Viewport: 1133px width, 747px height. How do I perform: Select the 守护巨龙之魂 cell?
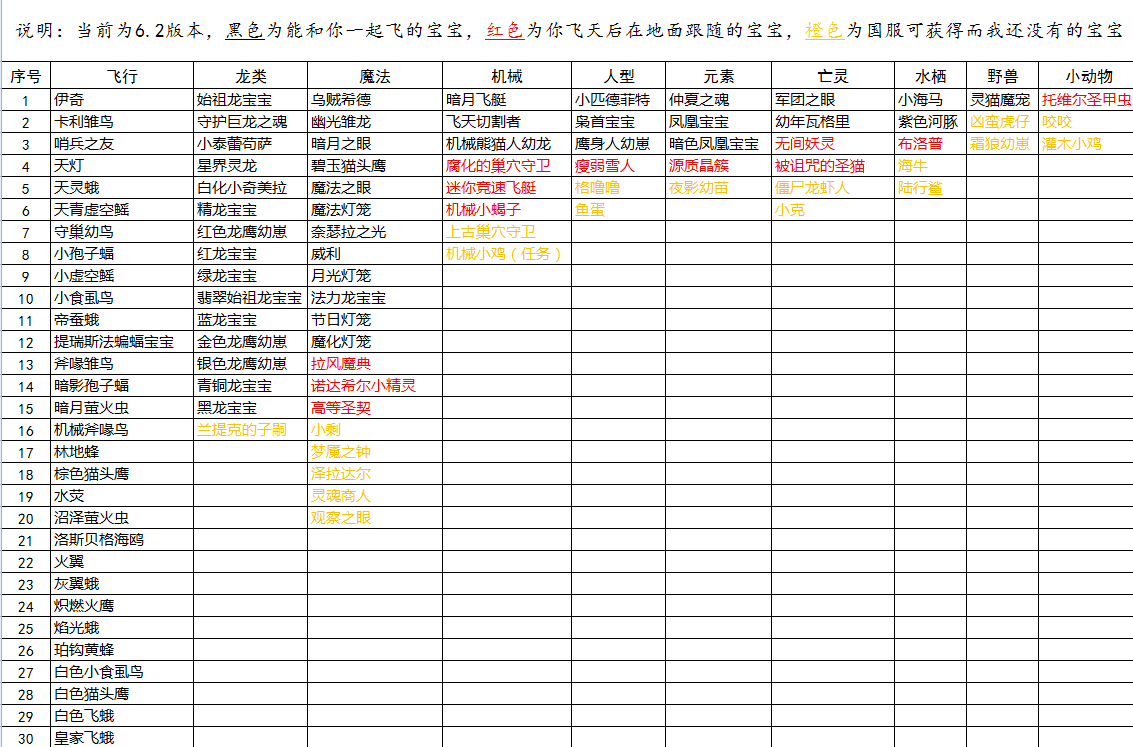click(251, 121)
